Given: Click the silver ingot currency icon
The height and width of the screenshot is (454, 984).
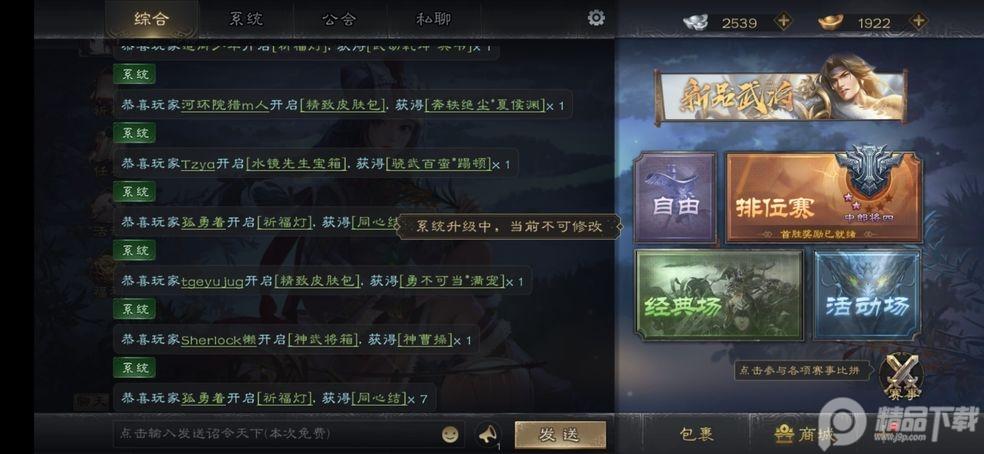Looking at the screenshot, I should 696,23.
